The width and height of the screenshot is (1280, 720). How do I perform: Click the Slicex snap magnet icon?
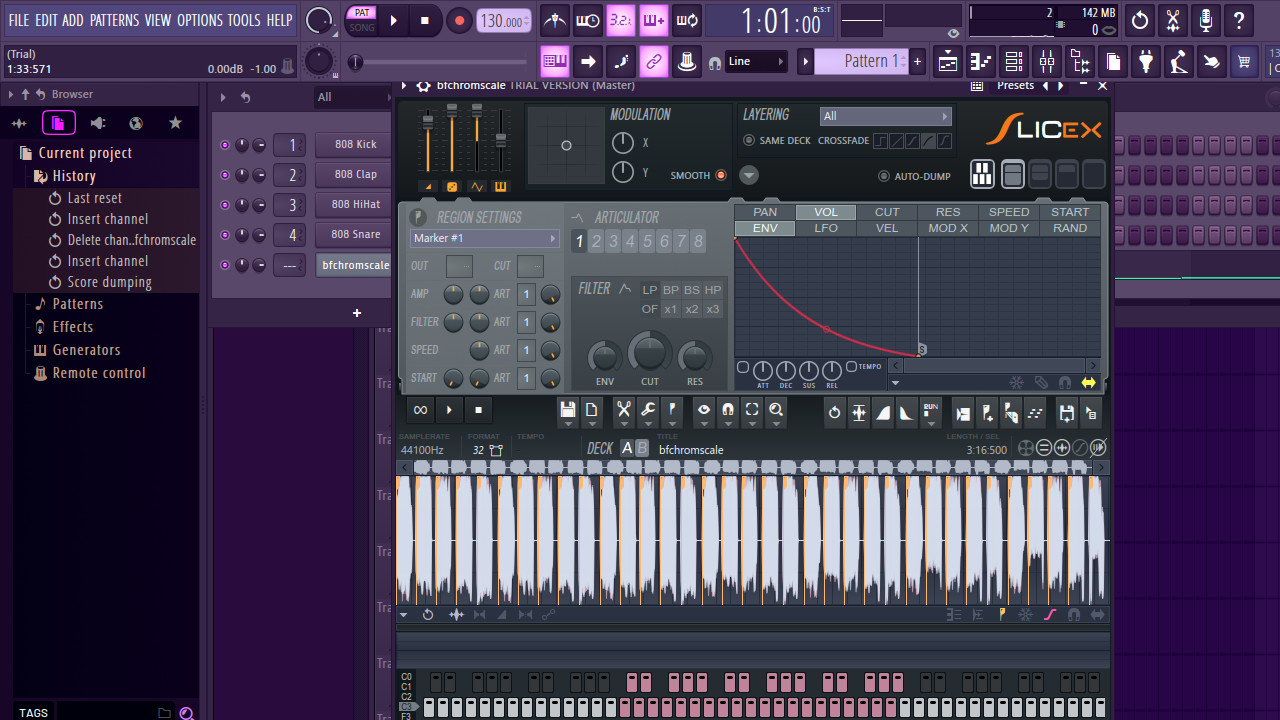728,410
